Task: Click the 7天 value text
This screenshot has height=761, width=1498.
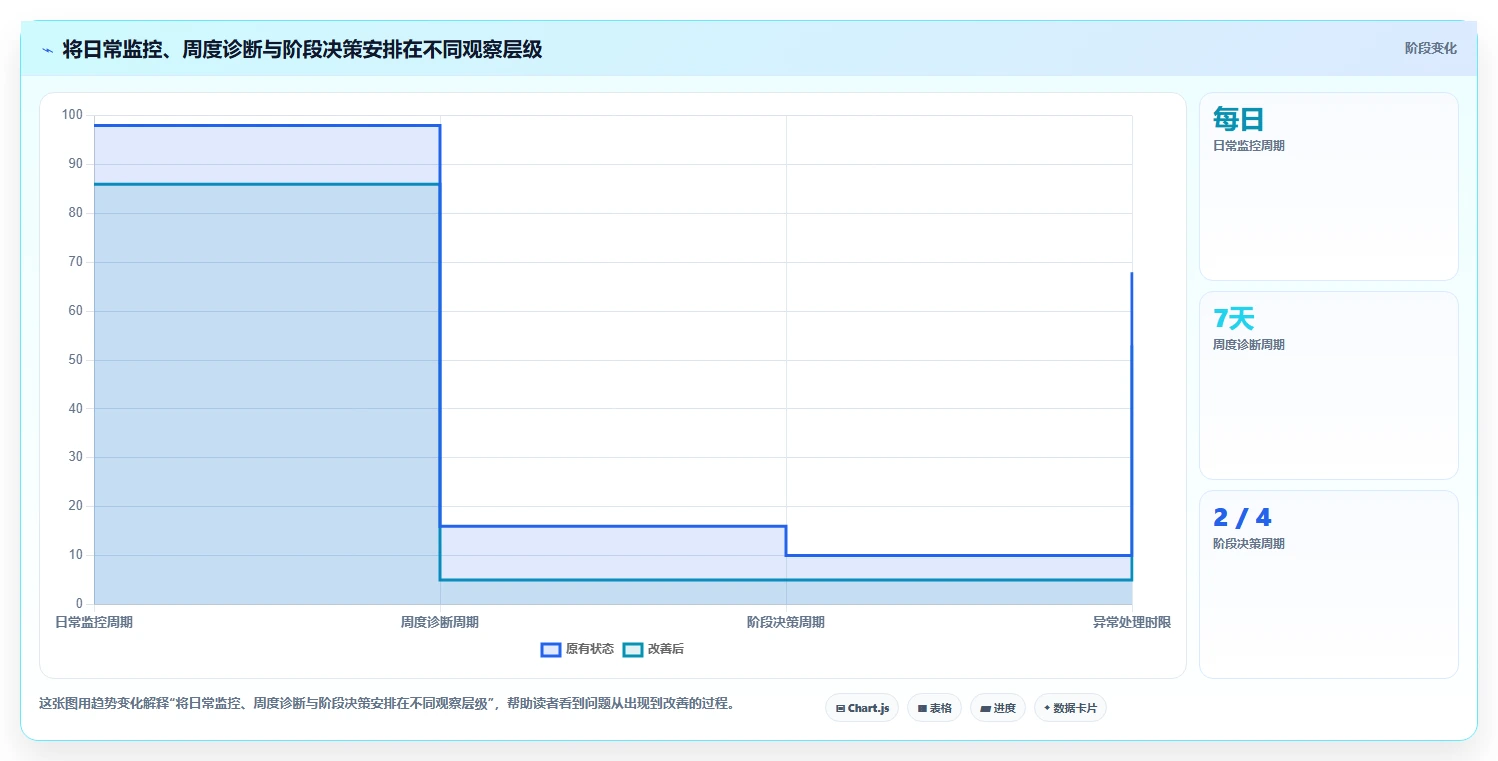Action: 1233,319
